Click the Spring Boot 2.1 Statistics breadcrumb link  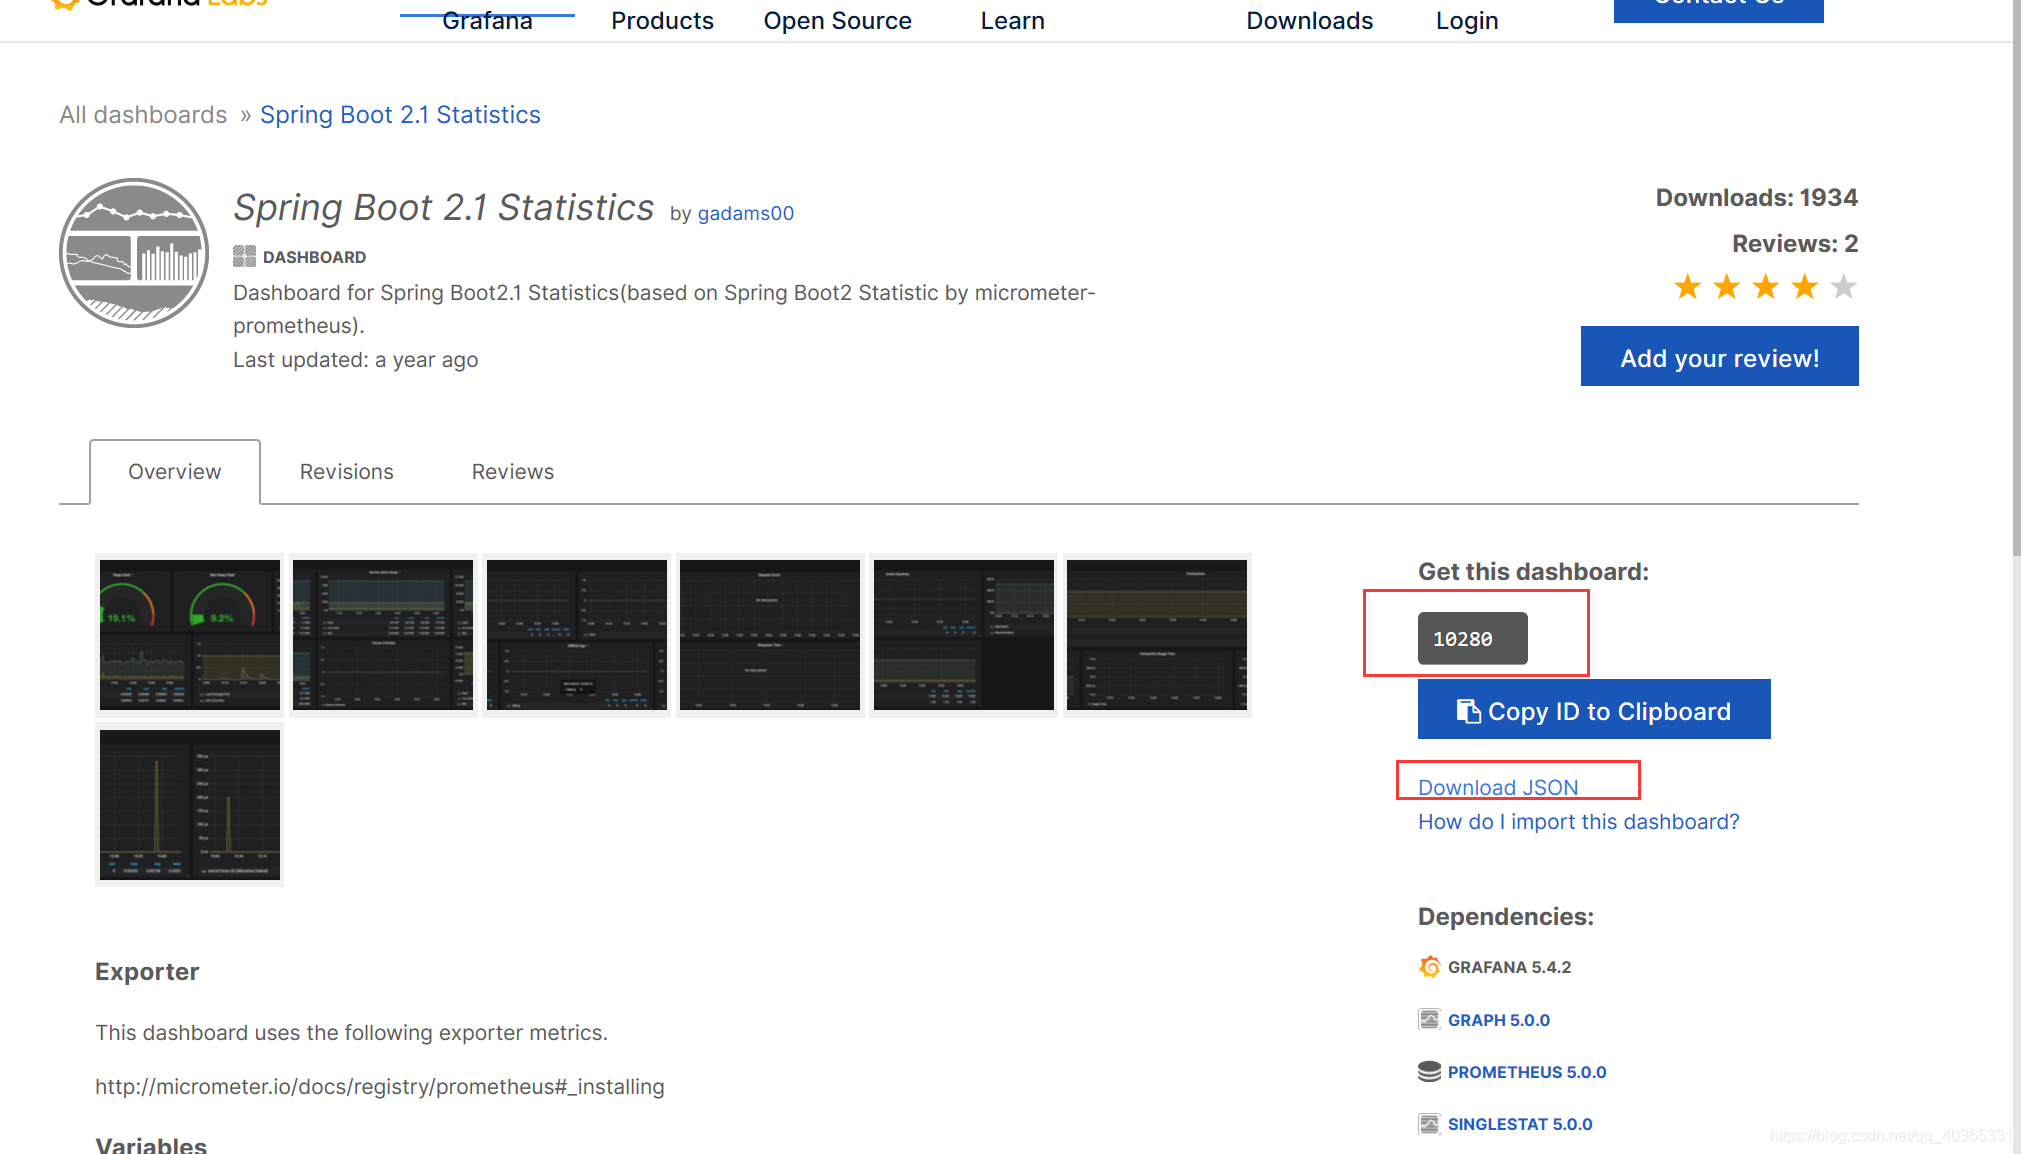tap(400, 115)
